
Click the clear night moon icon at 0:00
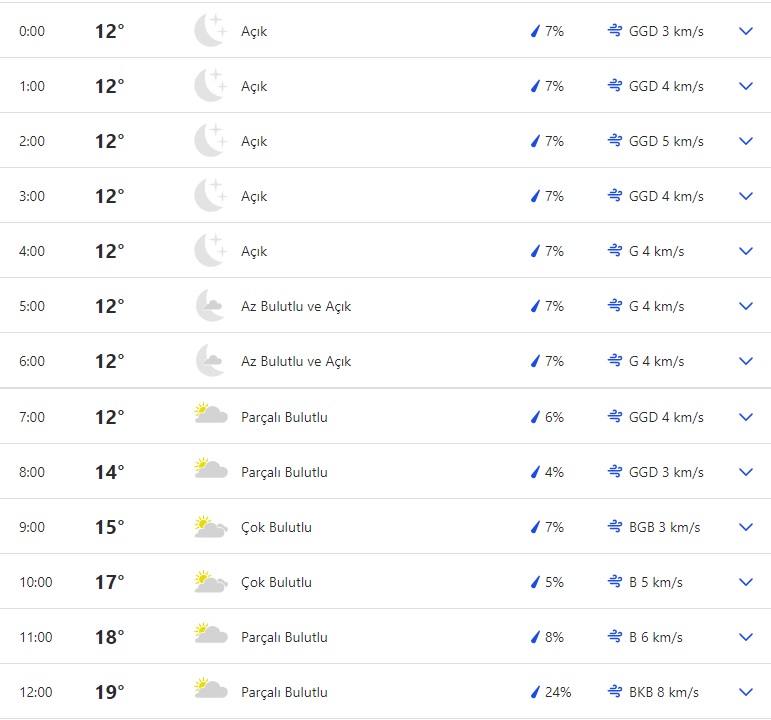(210, 31)
